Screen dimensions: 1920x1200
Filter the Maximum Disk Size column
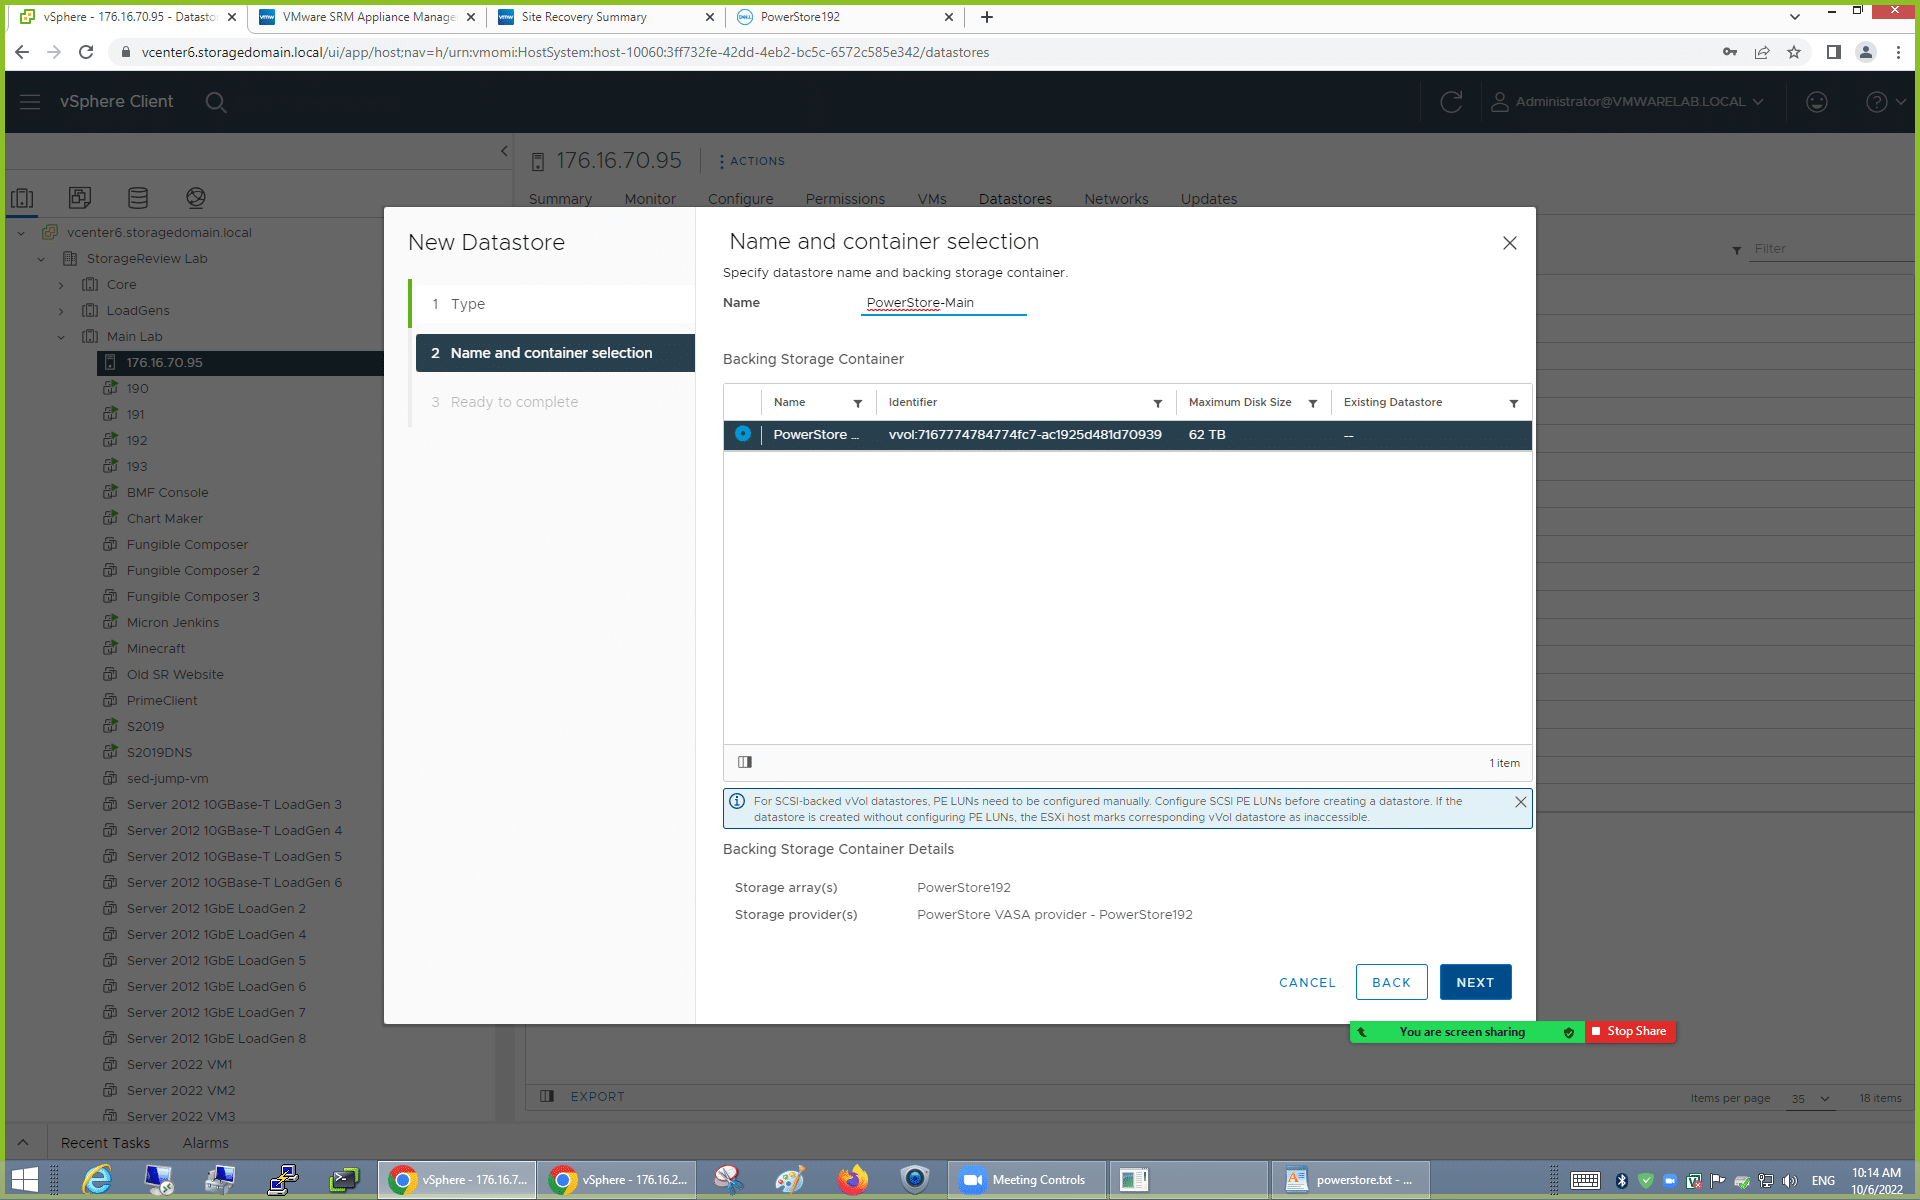coord(1313,403)
